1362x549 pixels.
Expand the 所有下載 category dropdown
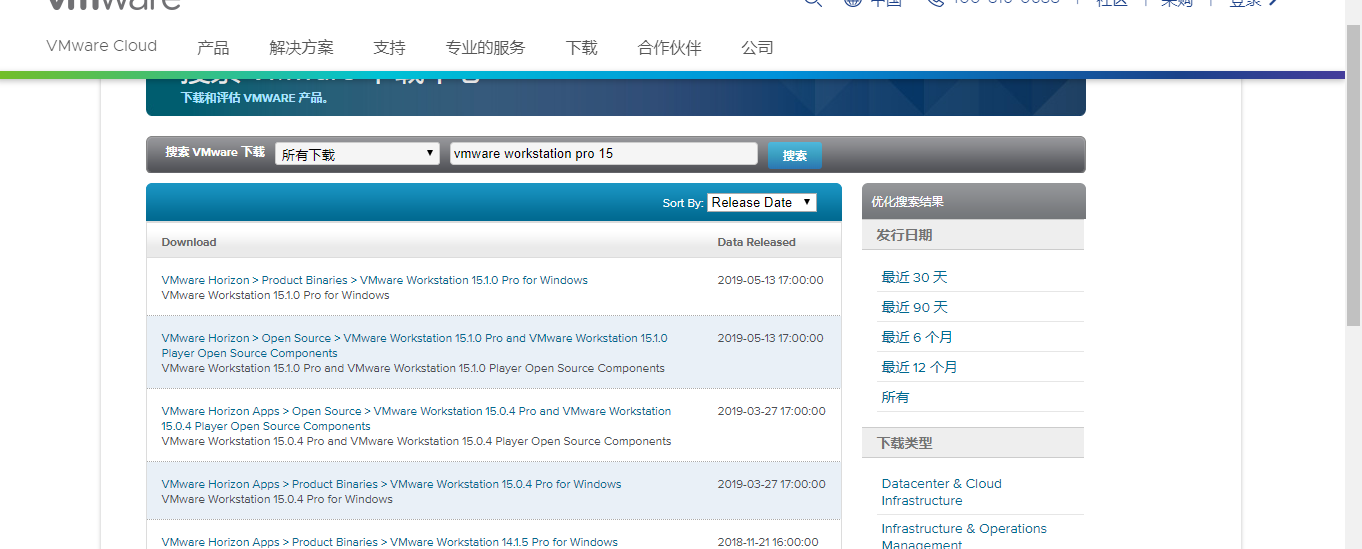357,154
